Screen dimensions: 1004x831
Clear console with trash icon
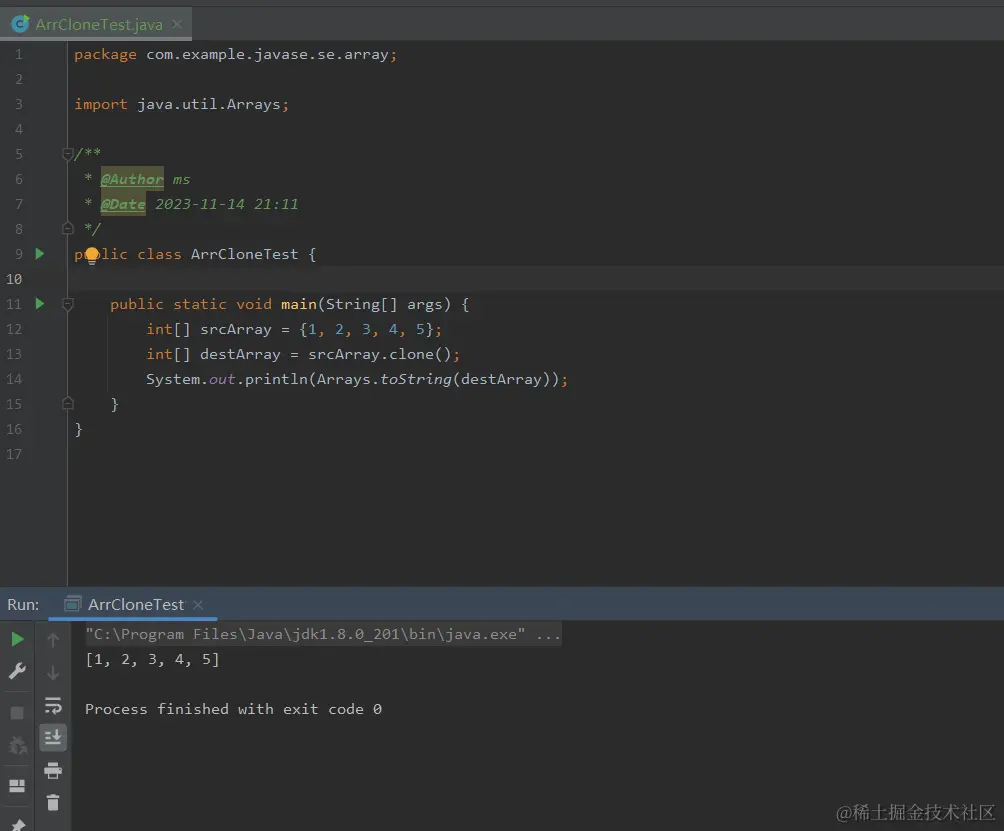(x=53, y=802)
